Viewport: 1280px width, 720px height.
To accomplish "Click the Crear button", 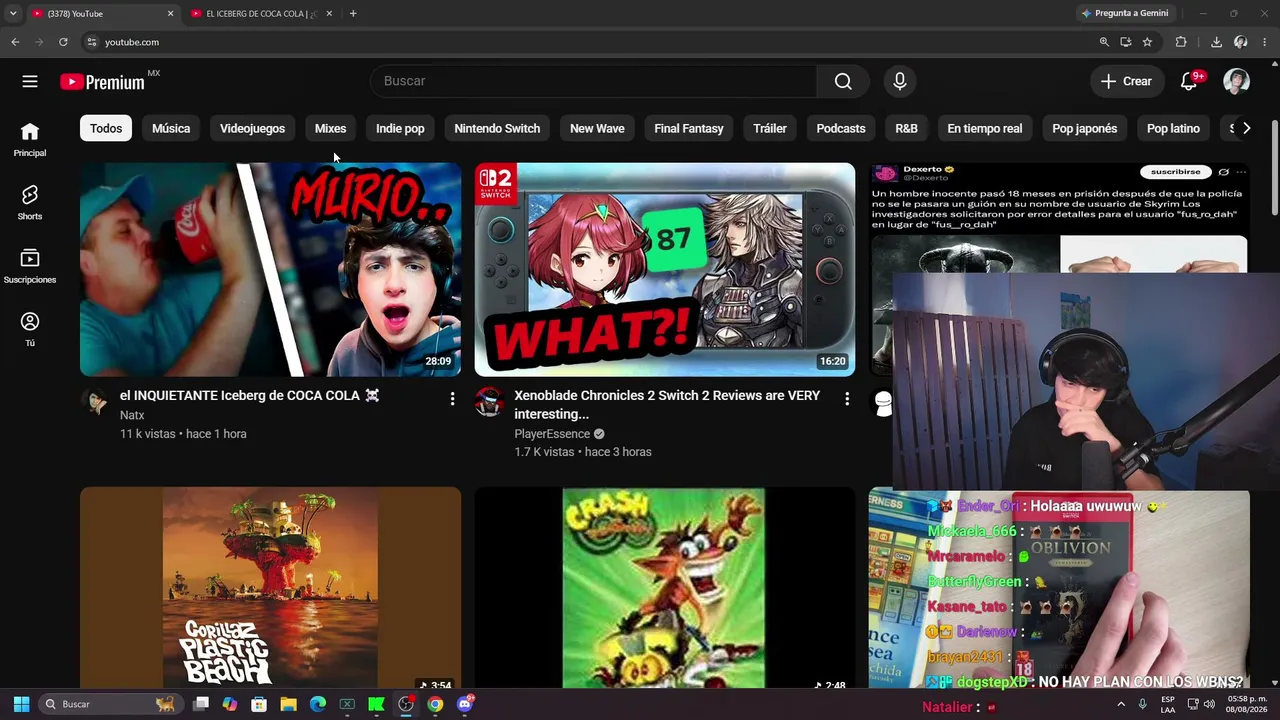I will pyautogui.click(x=1127, y=81).
